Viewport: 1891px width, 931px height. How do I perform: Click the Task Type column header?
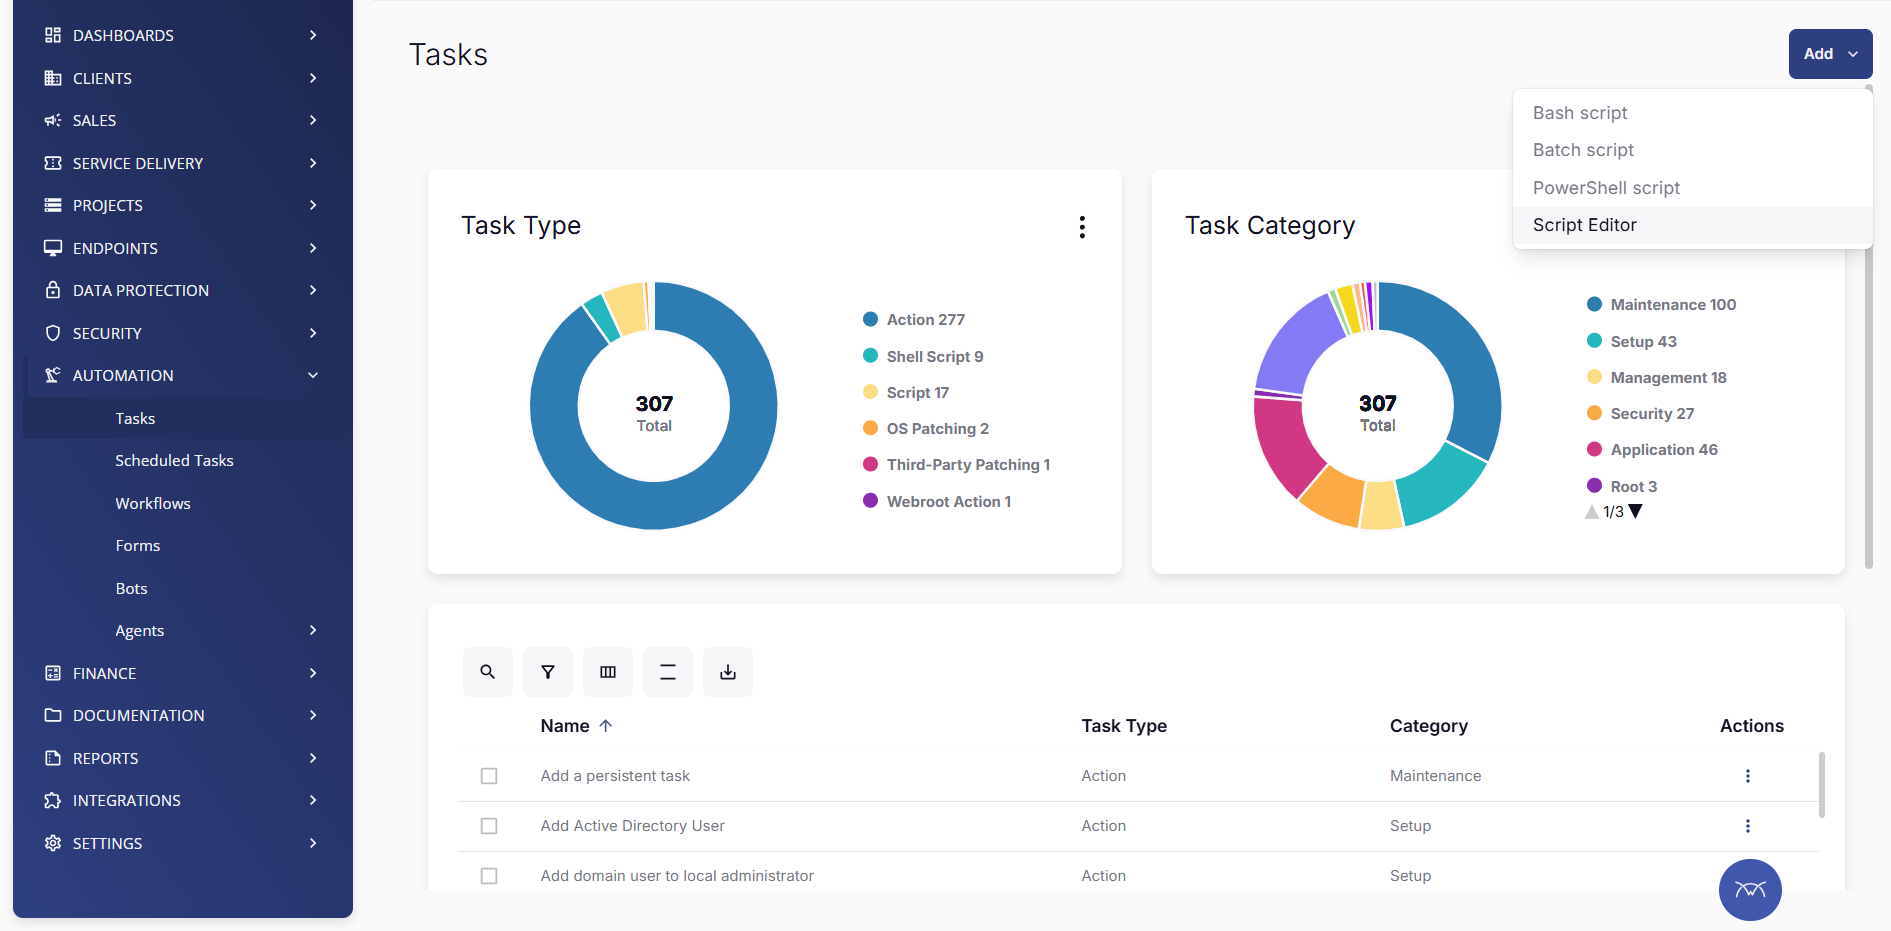click(1124, 726)
